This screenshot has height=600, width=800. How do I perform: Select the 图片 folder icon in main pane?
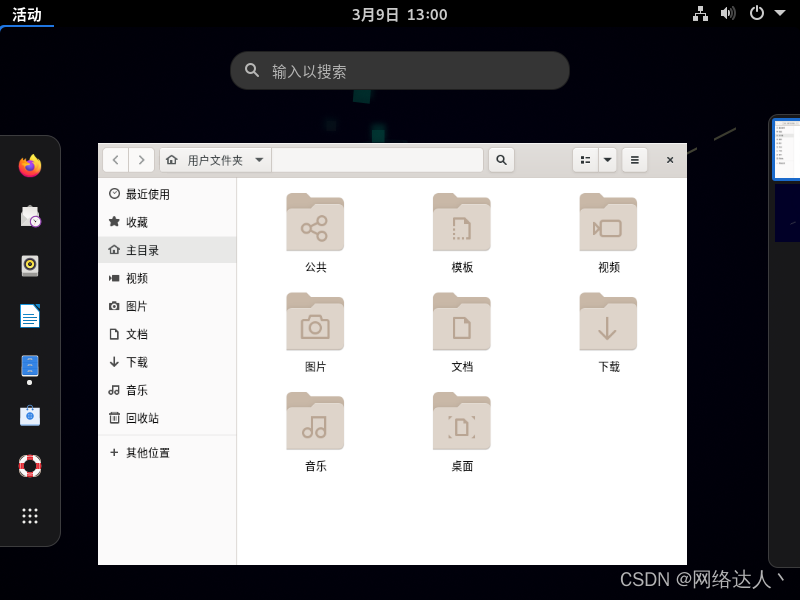(315, 321)
